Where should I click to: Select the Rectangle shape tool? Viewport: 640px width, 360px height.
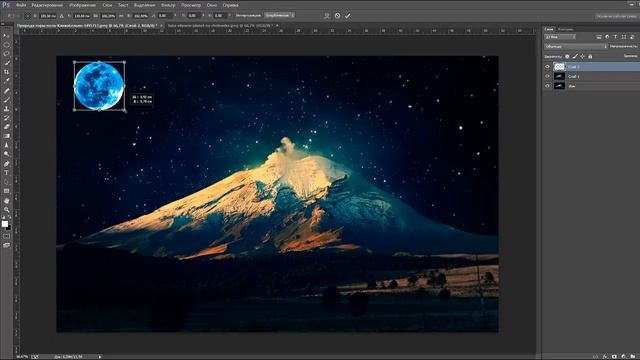pyautogui.click(x=7, y=191)
